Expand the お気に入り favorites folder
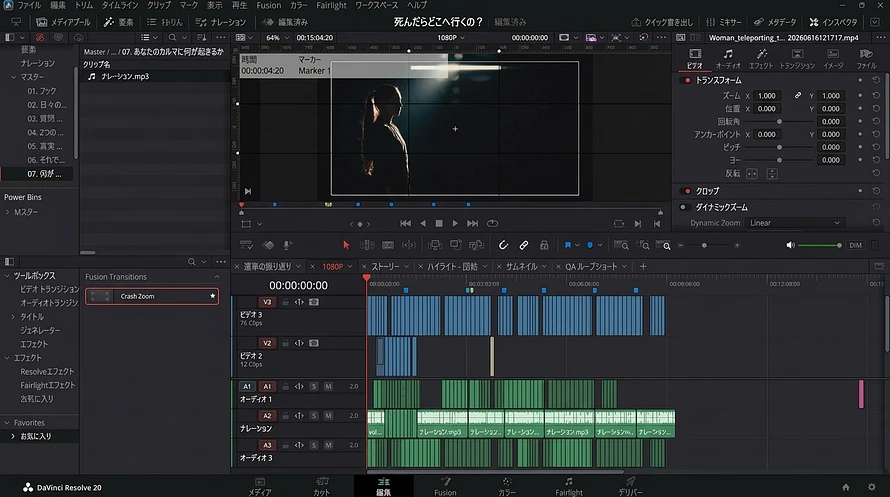The height and width of the screenshot is (497, 890). [13, 436]
